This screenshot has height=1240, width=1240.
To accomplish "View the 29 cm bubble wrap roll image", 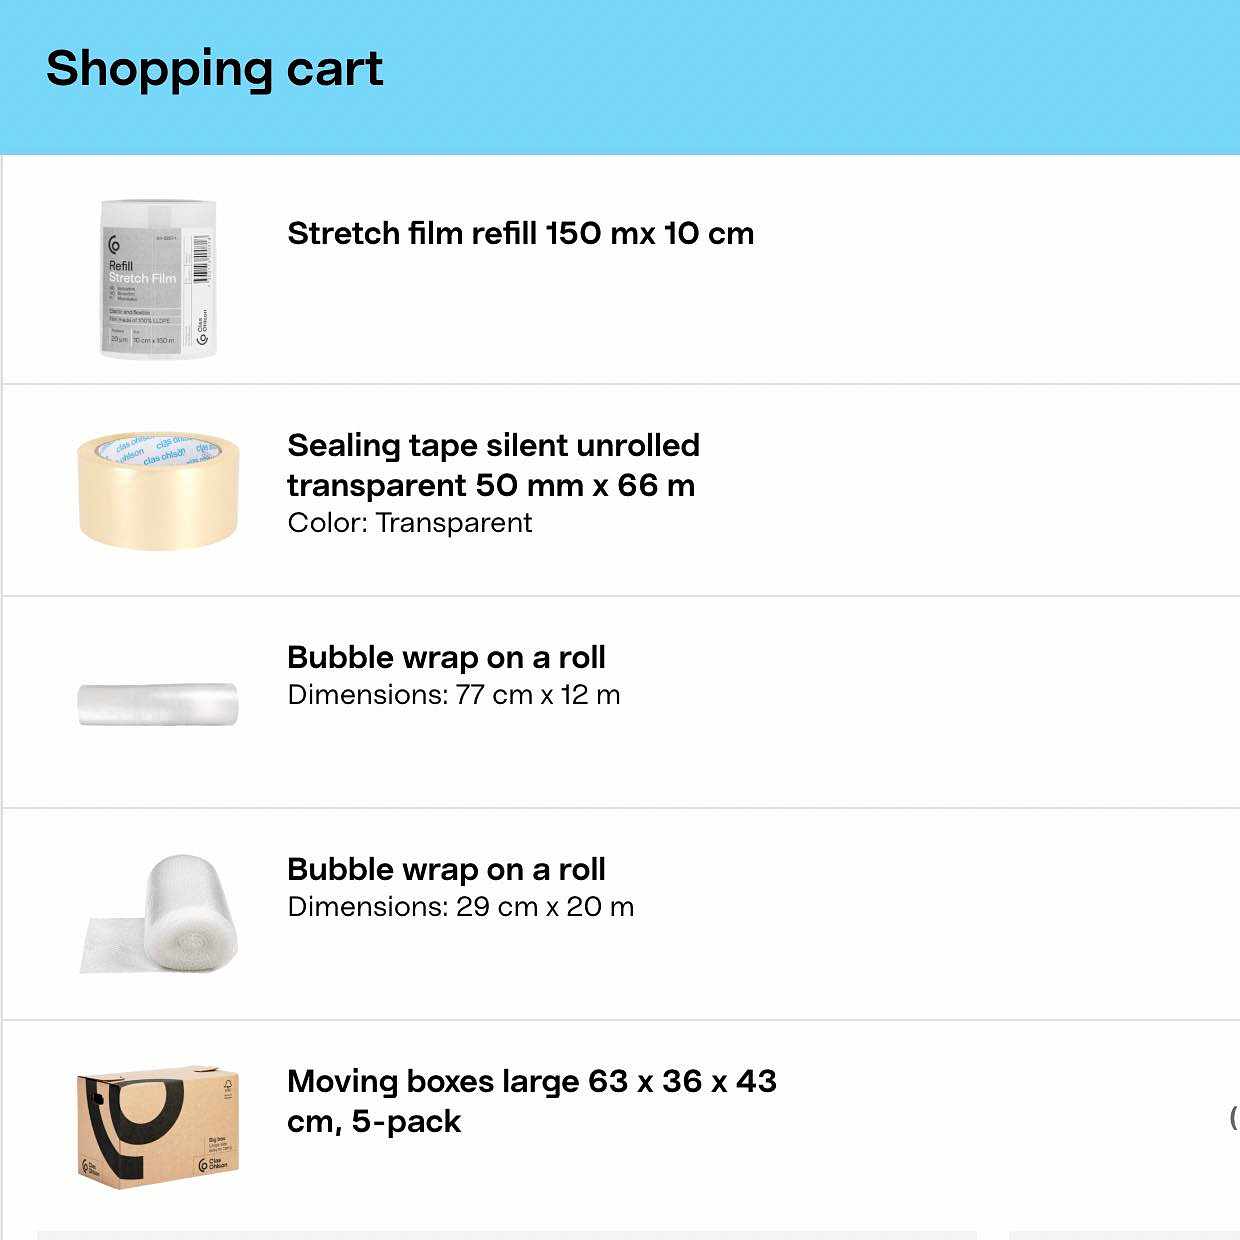I will 160,914.
